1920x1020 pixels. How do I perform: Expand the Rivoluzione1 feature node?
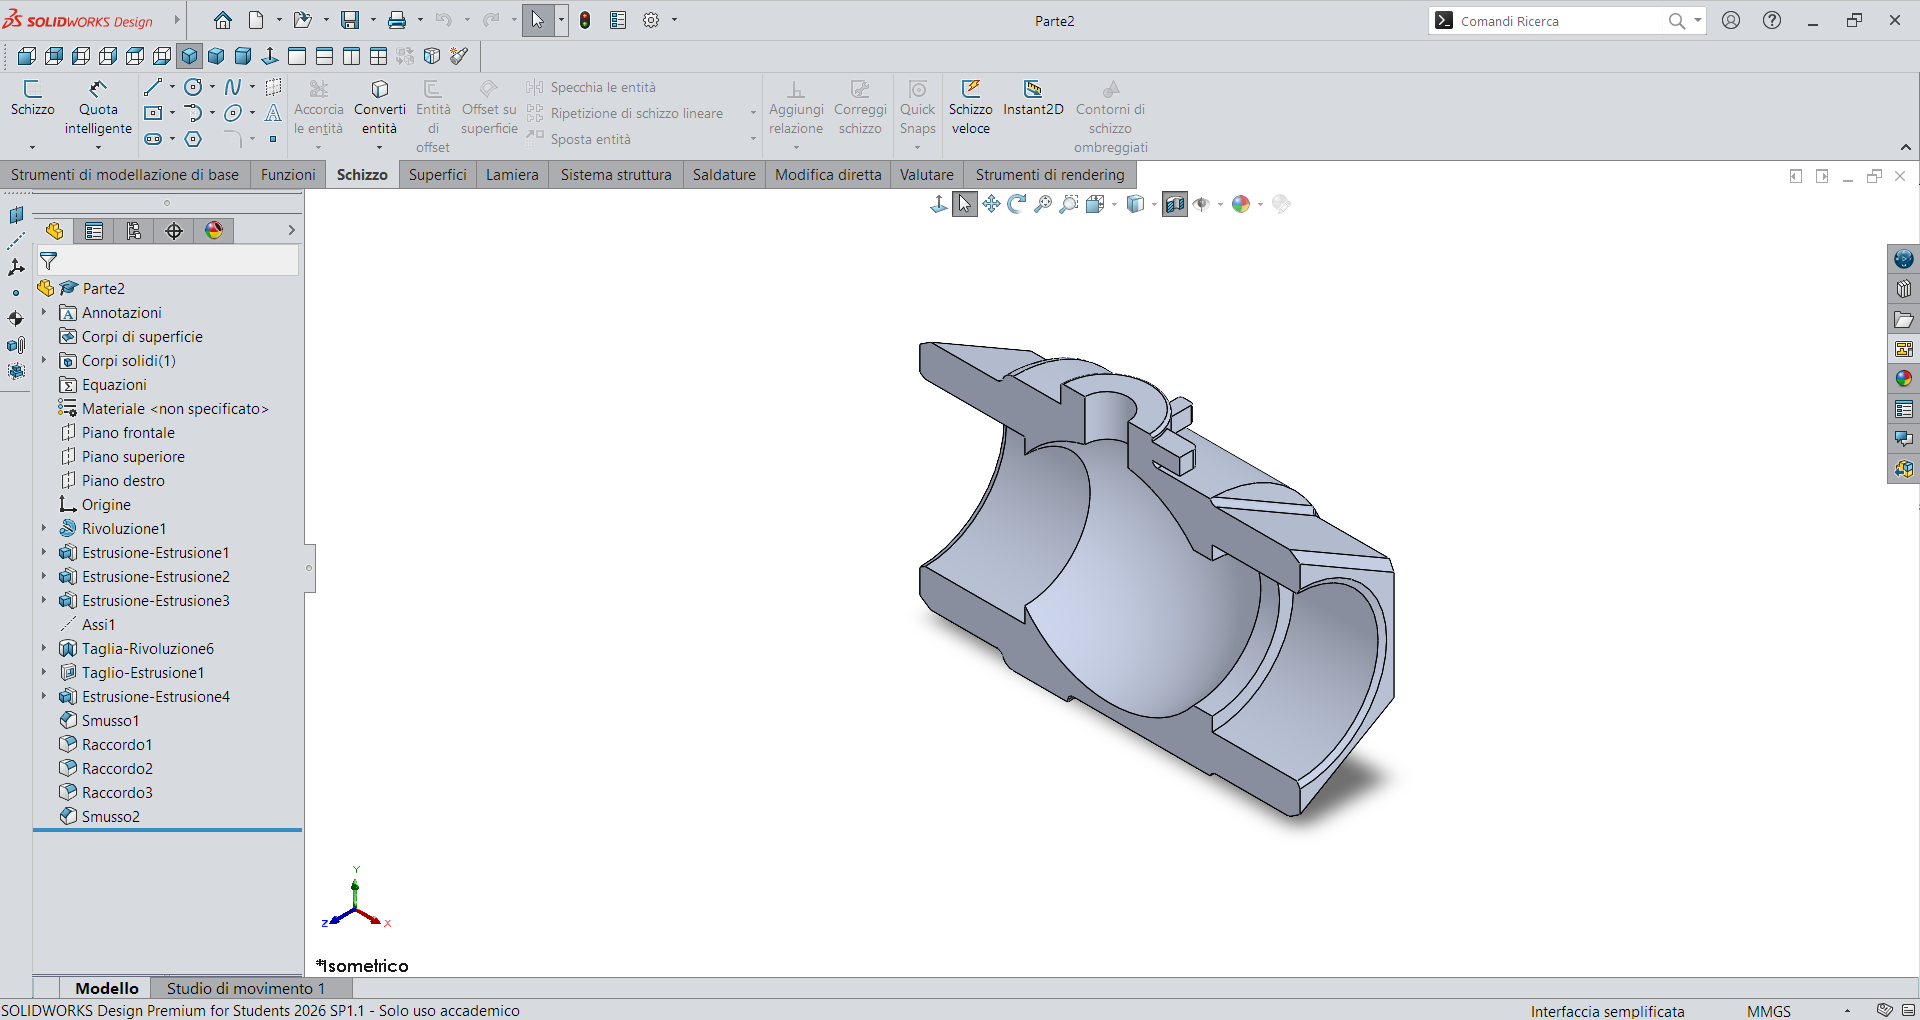coord(44,528)
